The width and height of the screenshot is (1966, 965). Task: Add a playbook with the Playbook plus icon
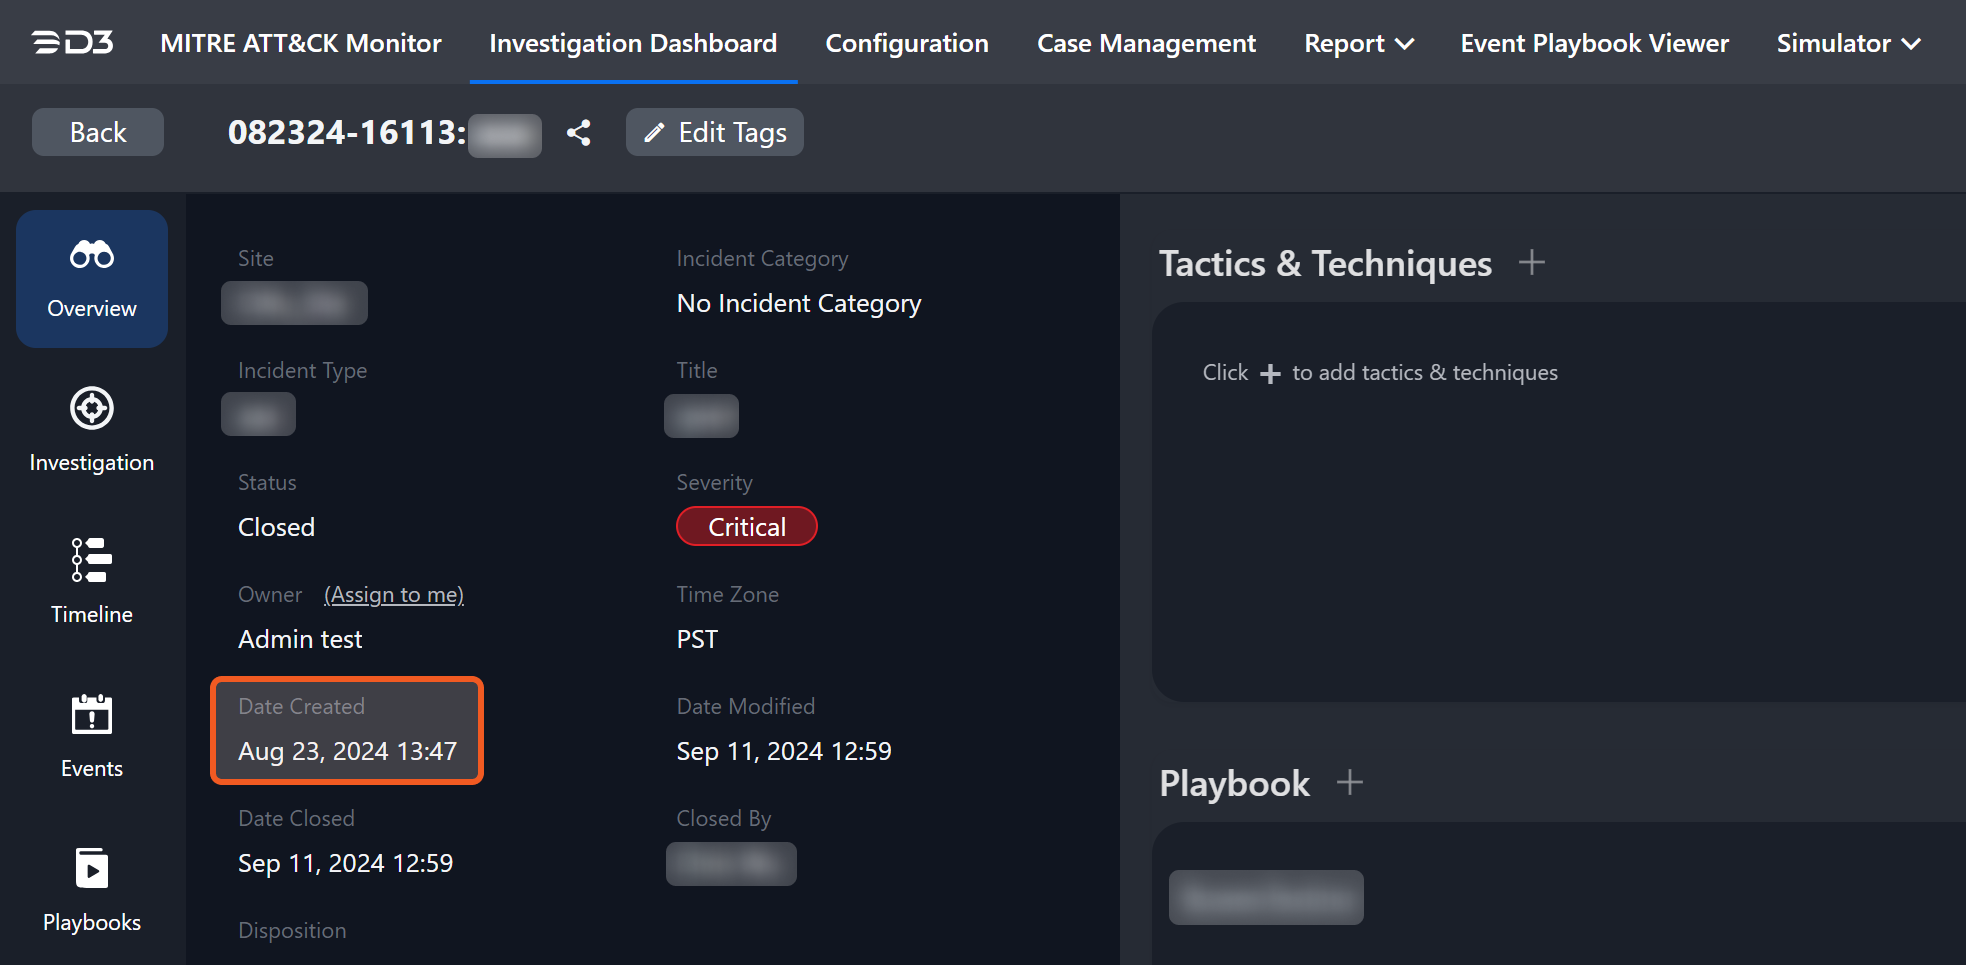1349,782
